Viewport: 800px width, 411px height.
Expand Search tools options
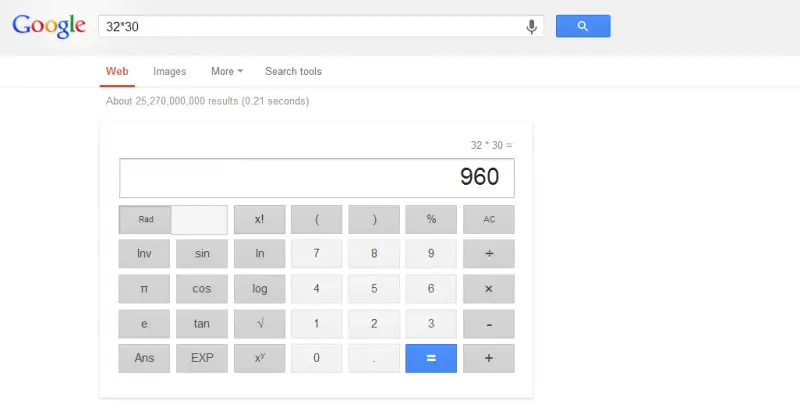click(x=293, y=71)
